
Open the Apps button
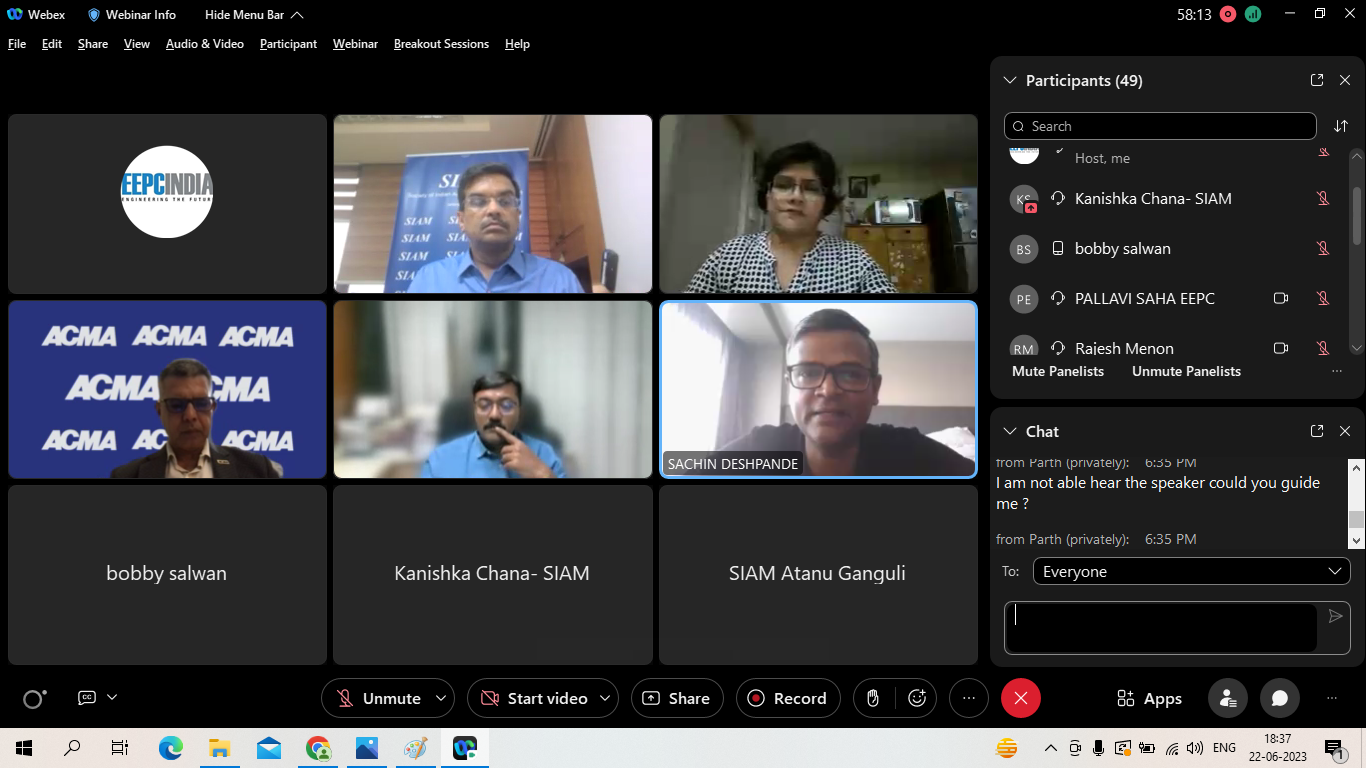[x=1149, y=698]
